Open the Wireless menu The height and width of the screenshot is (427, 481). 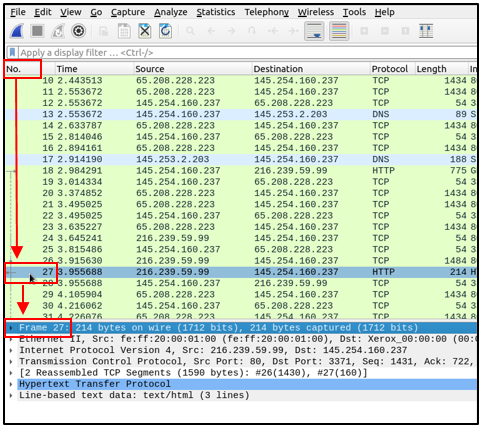(x=316, y=12)
